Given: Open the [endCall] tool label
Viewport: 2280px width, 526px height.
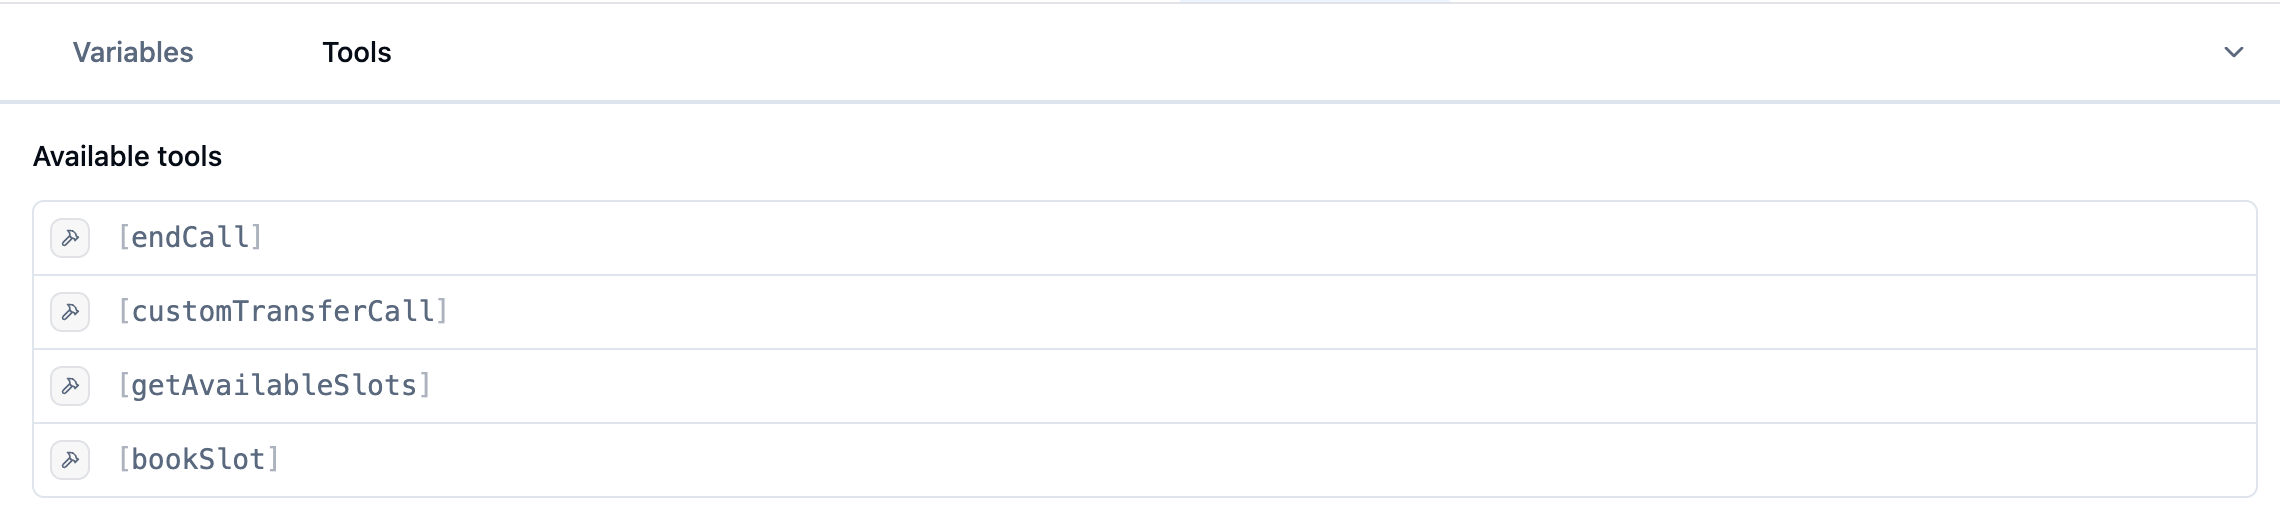Looking at the screenshot, I should coord(190,238).
